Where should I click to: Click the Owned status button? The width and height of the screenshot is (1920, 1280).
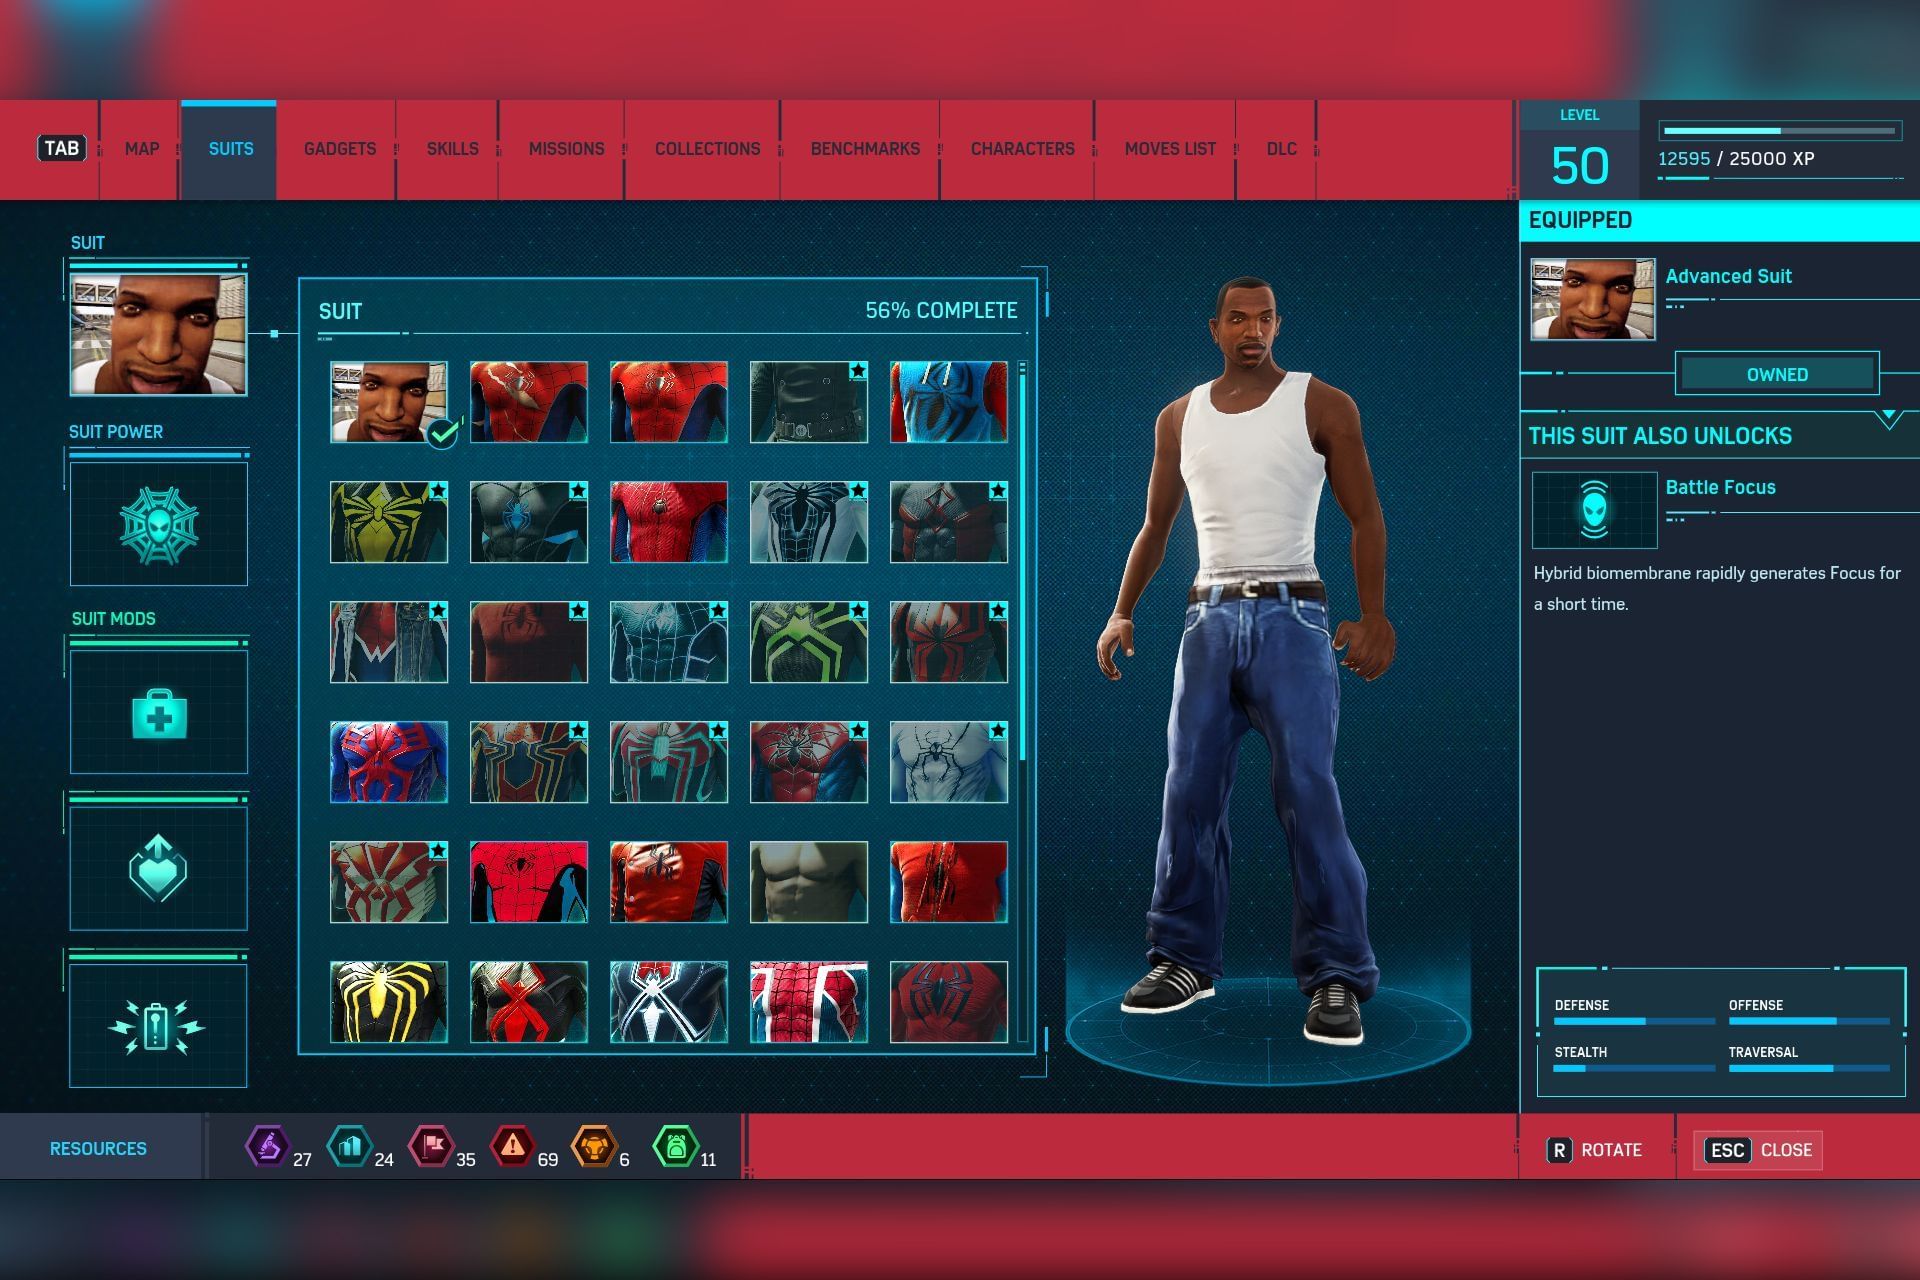coord(1777,374)
